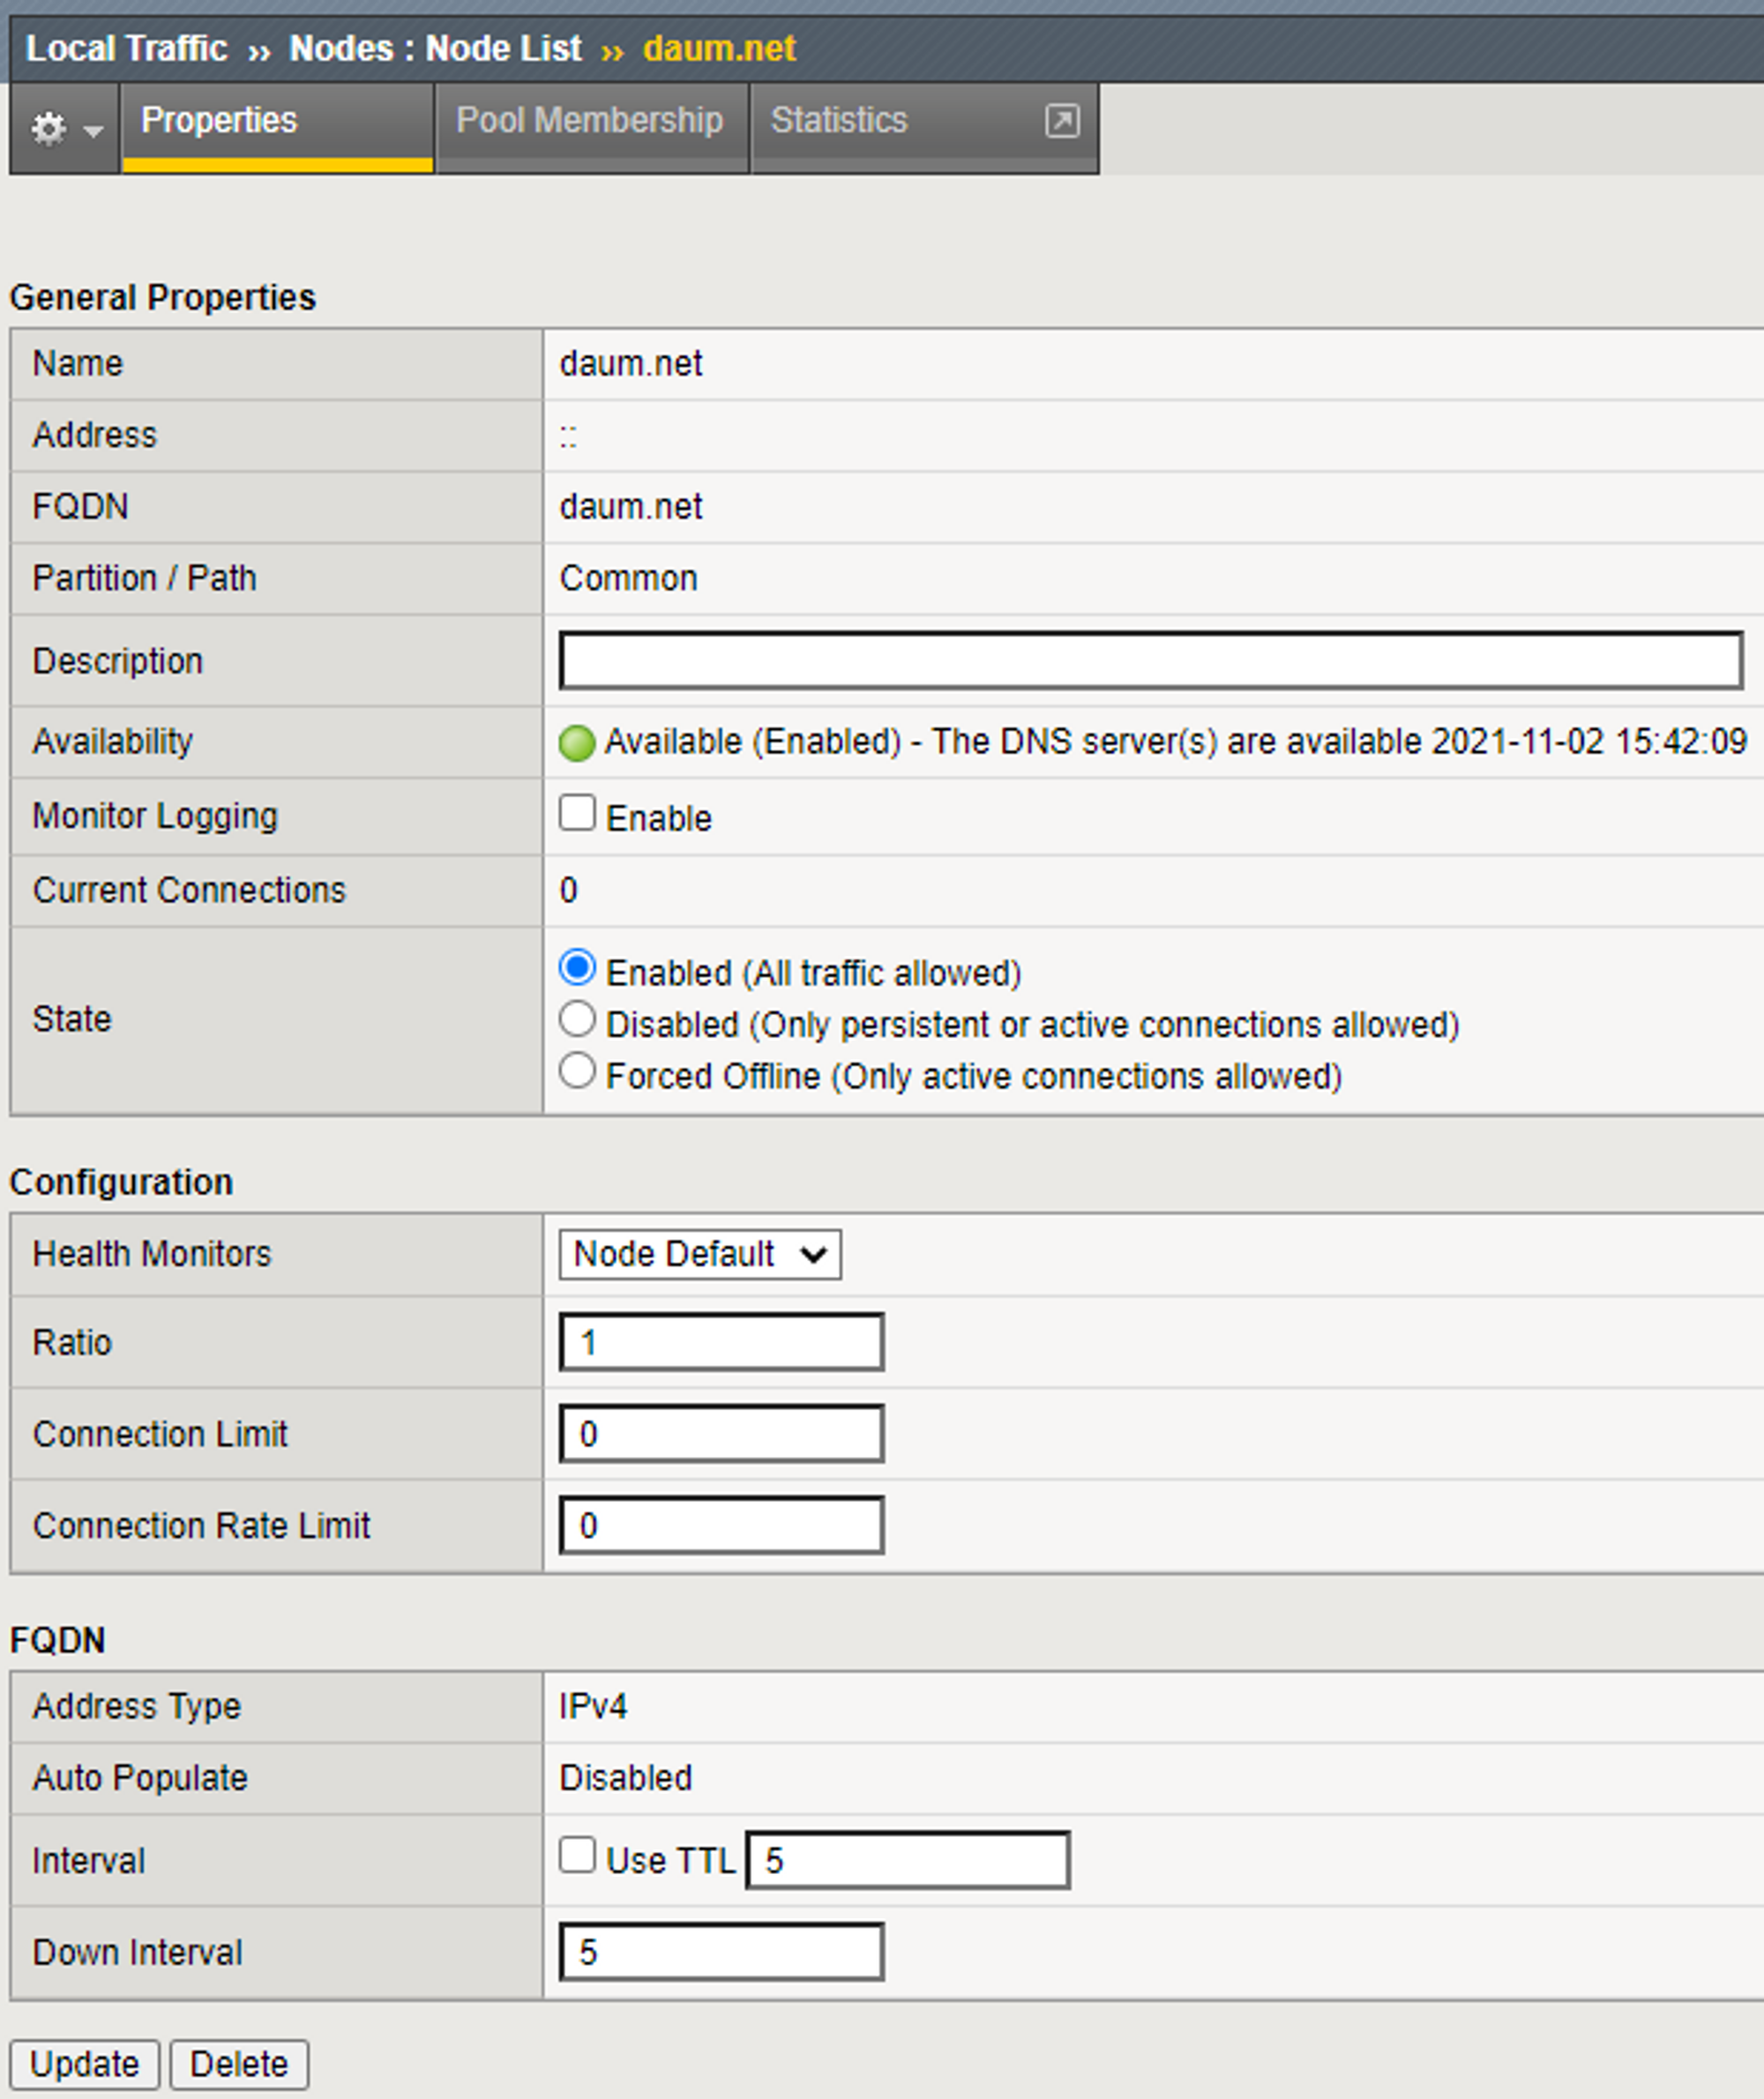Expand the gear menu dropdown arrow
1764x2099 pixels.
[x=94, y=131]
